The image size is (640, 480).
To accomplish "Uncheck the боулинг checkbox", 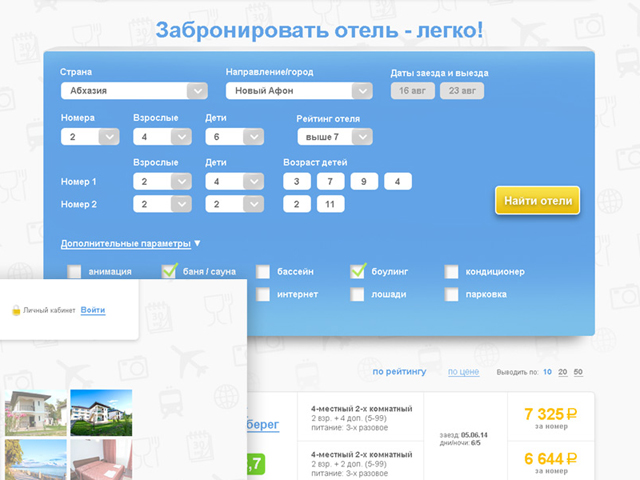I will [357, 271].
